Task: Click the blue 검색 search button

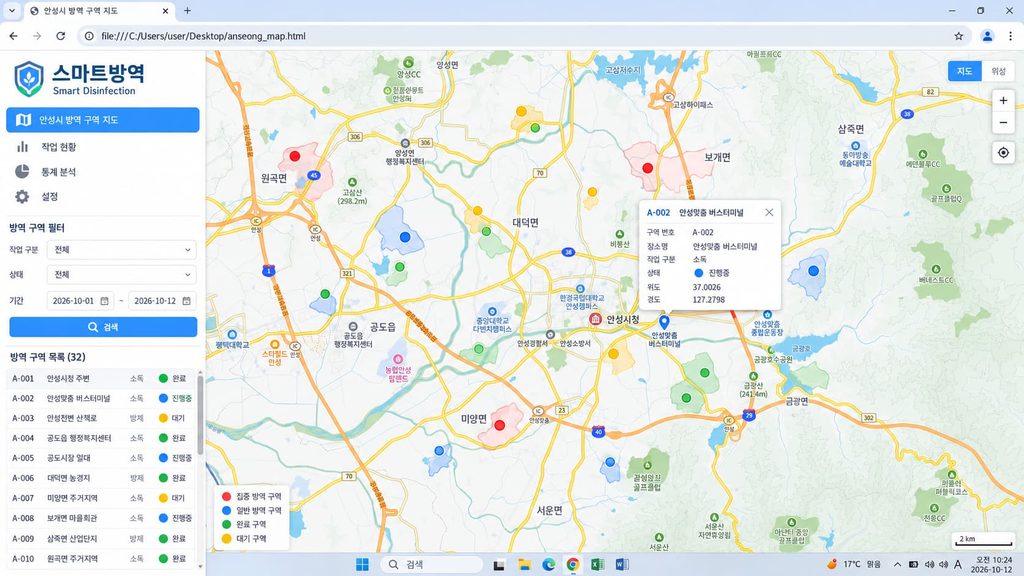Action: click(103, 327)
